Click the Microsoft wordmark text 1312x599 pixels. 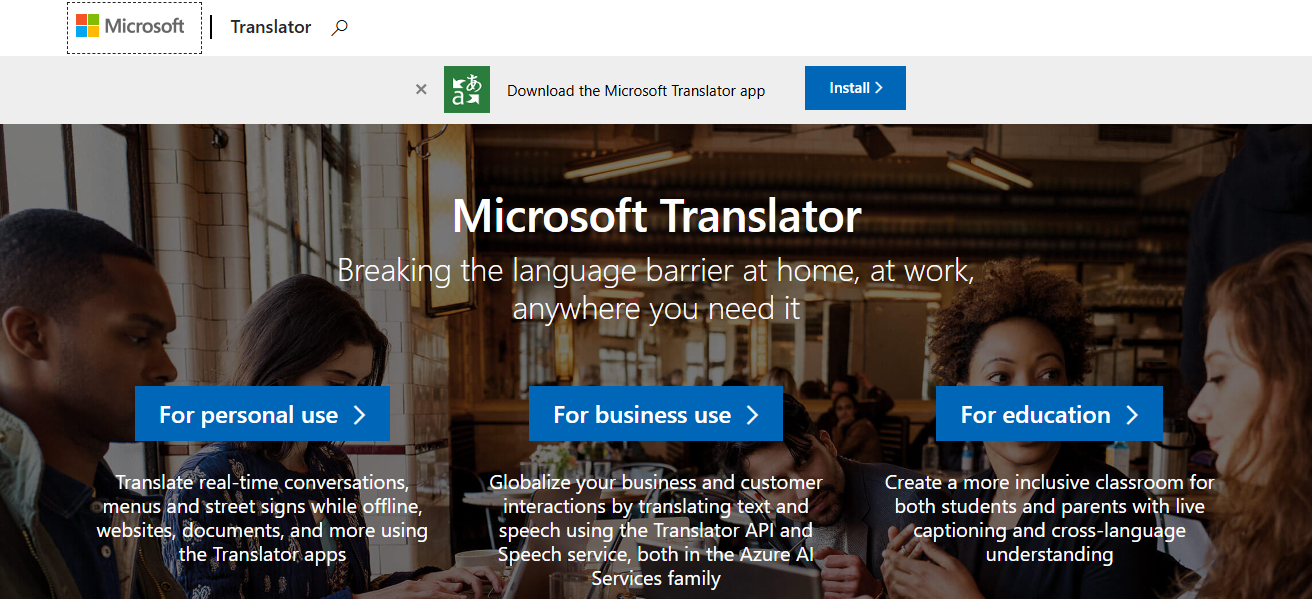point(145,26)
